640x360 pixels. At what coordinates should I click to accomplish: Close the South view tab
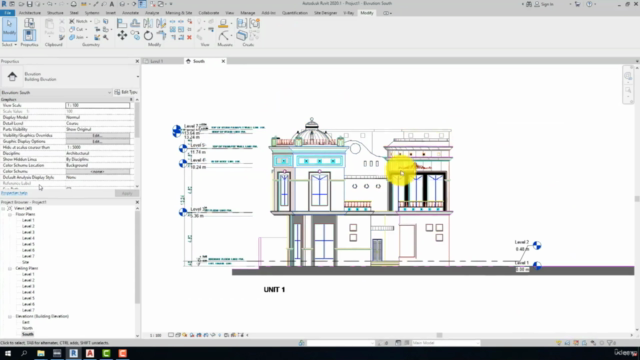point(223,61)
